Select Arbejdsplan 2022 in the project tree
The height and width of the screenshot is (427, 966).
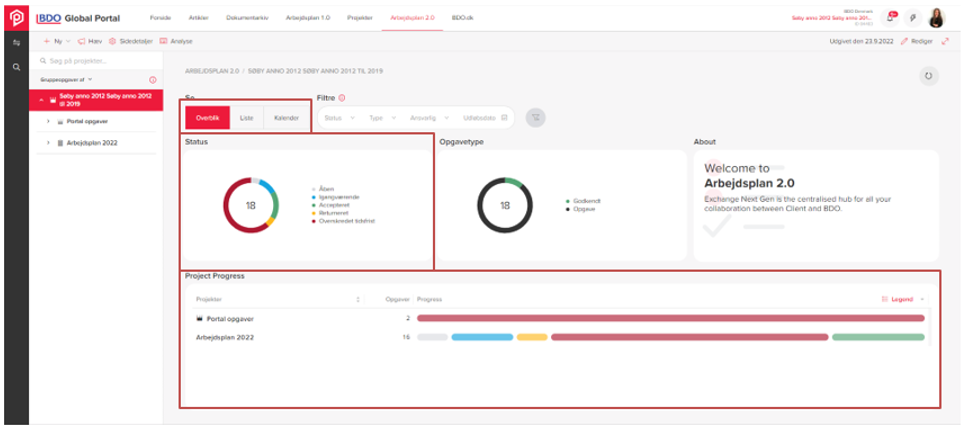click(x=92, y=143)
